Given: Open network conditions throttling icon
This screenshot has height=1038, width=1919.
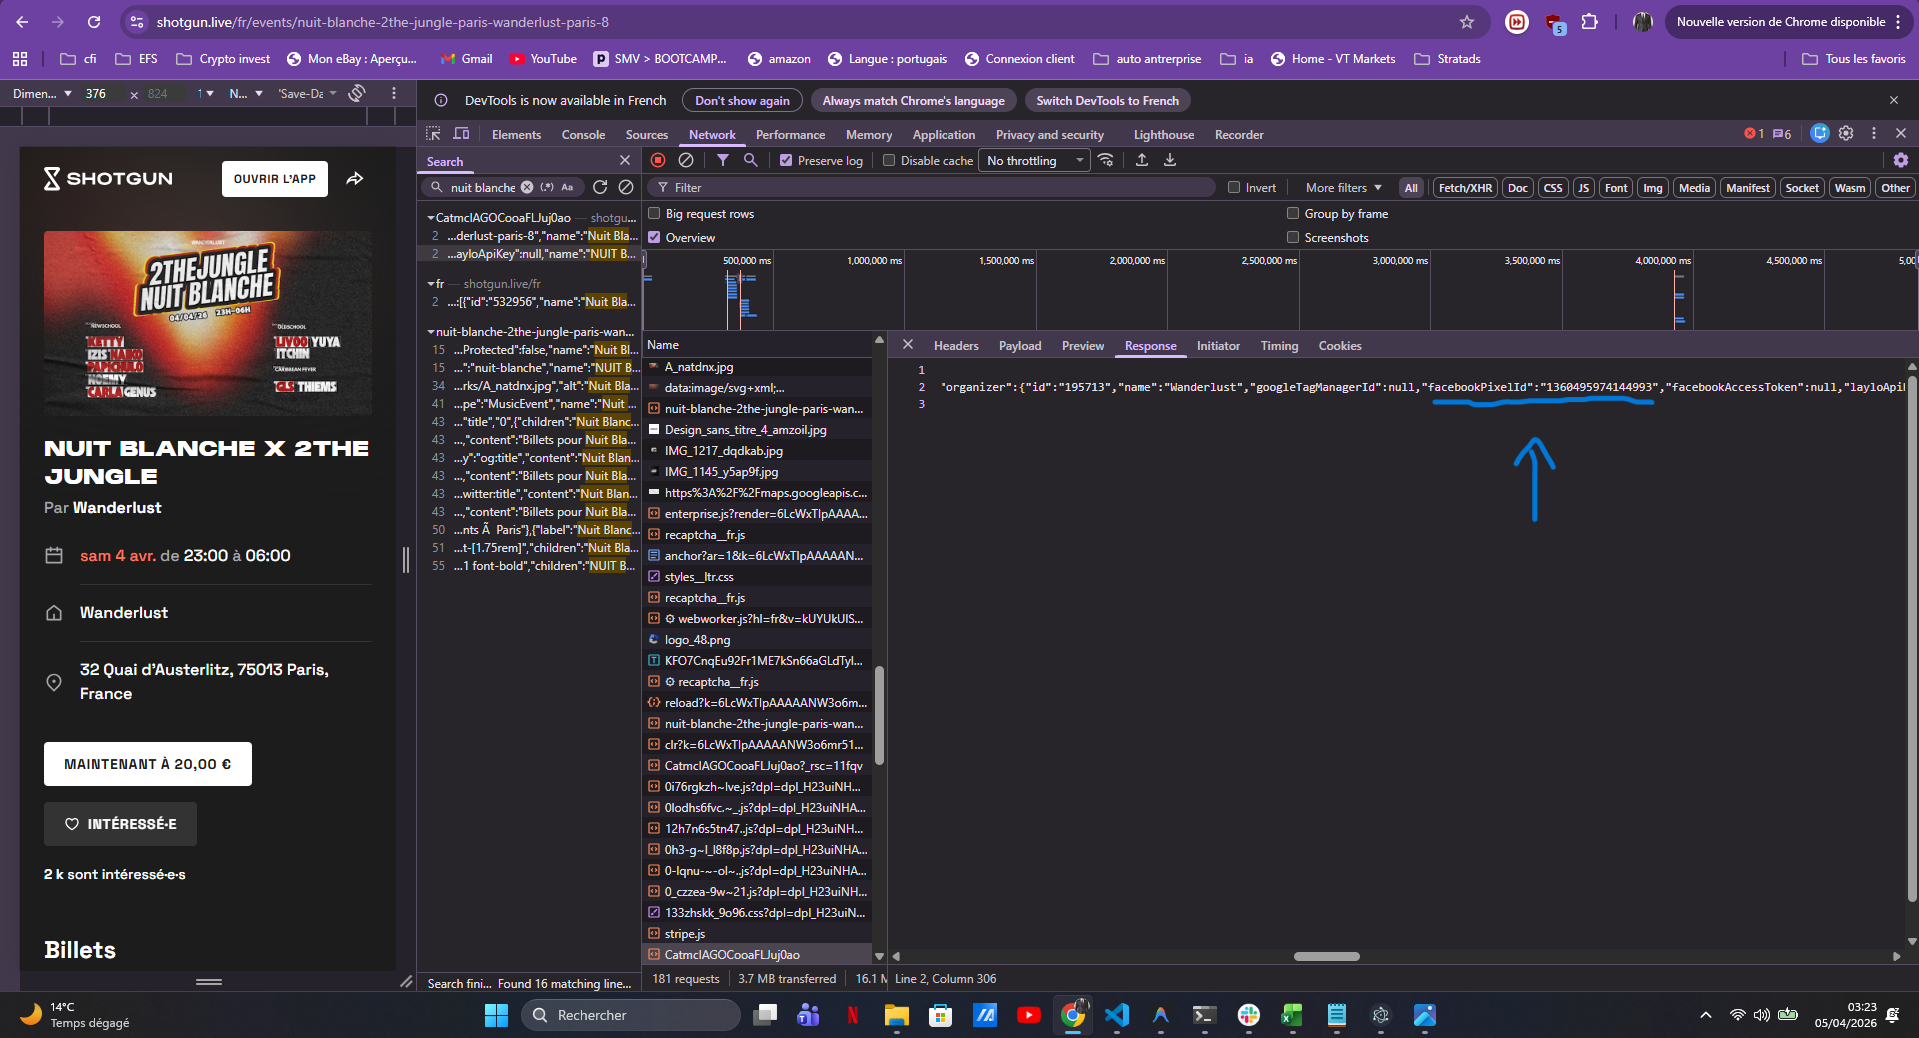Looking at the screenshot, I should pos(1107,160).
